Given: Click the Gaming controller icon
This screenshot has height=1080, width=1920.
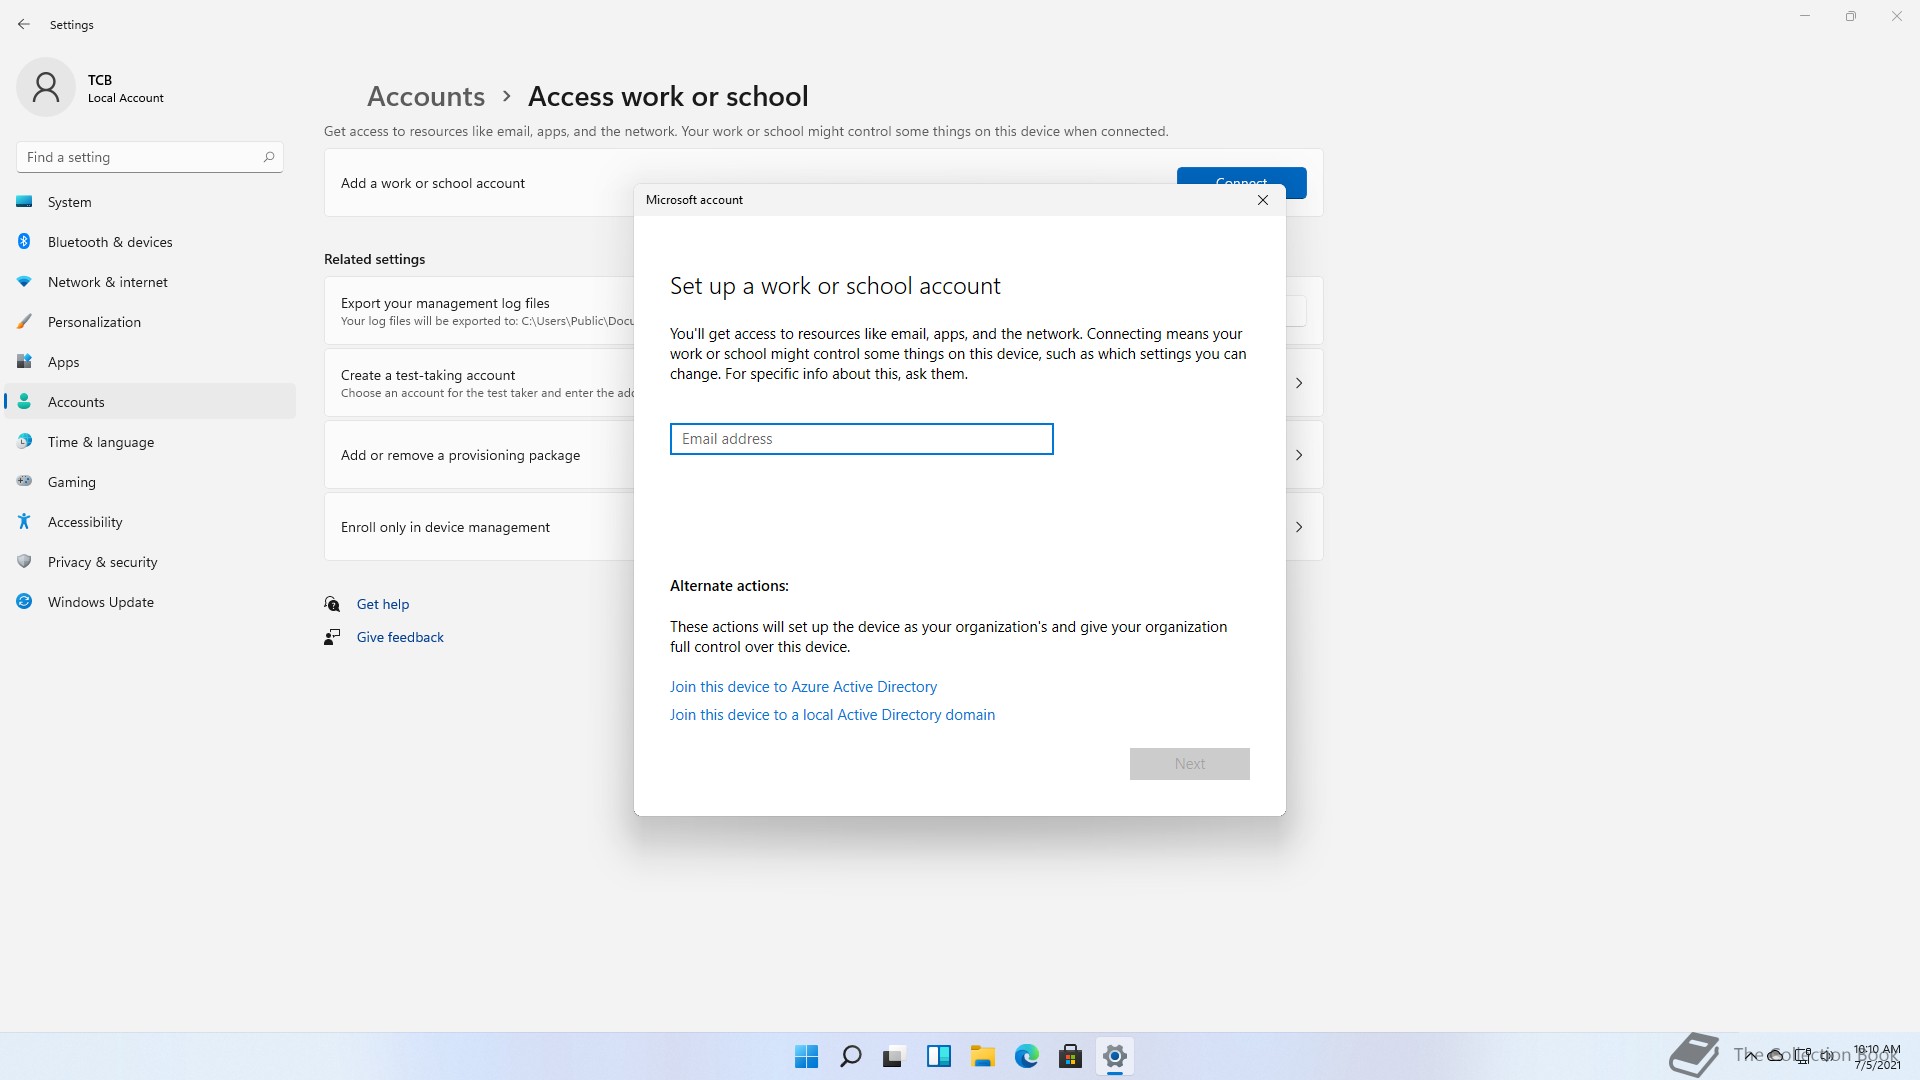Looking at the screenshot, I should tap(24, 482).
